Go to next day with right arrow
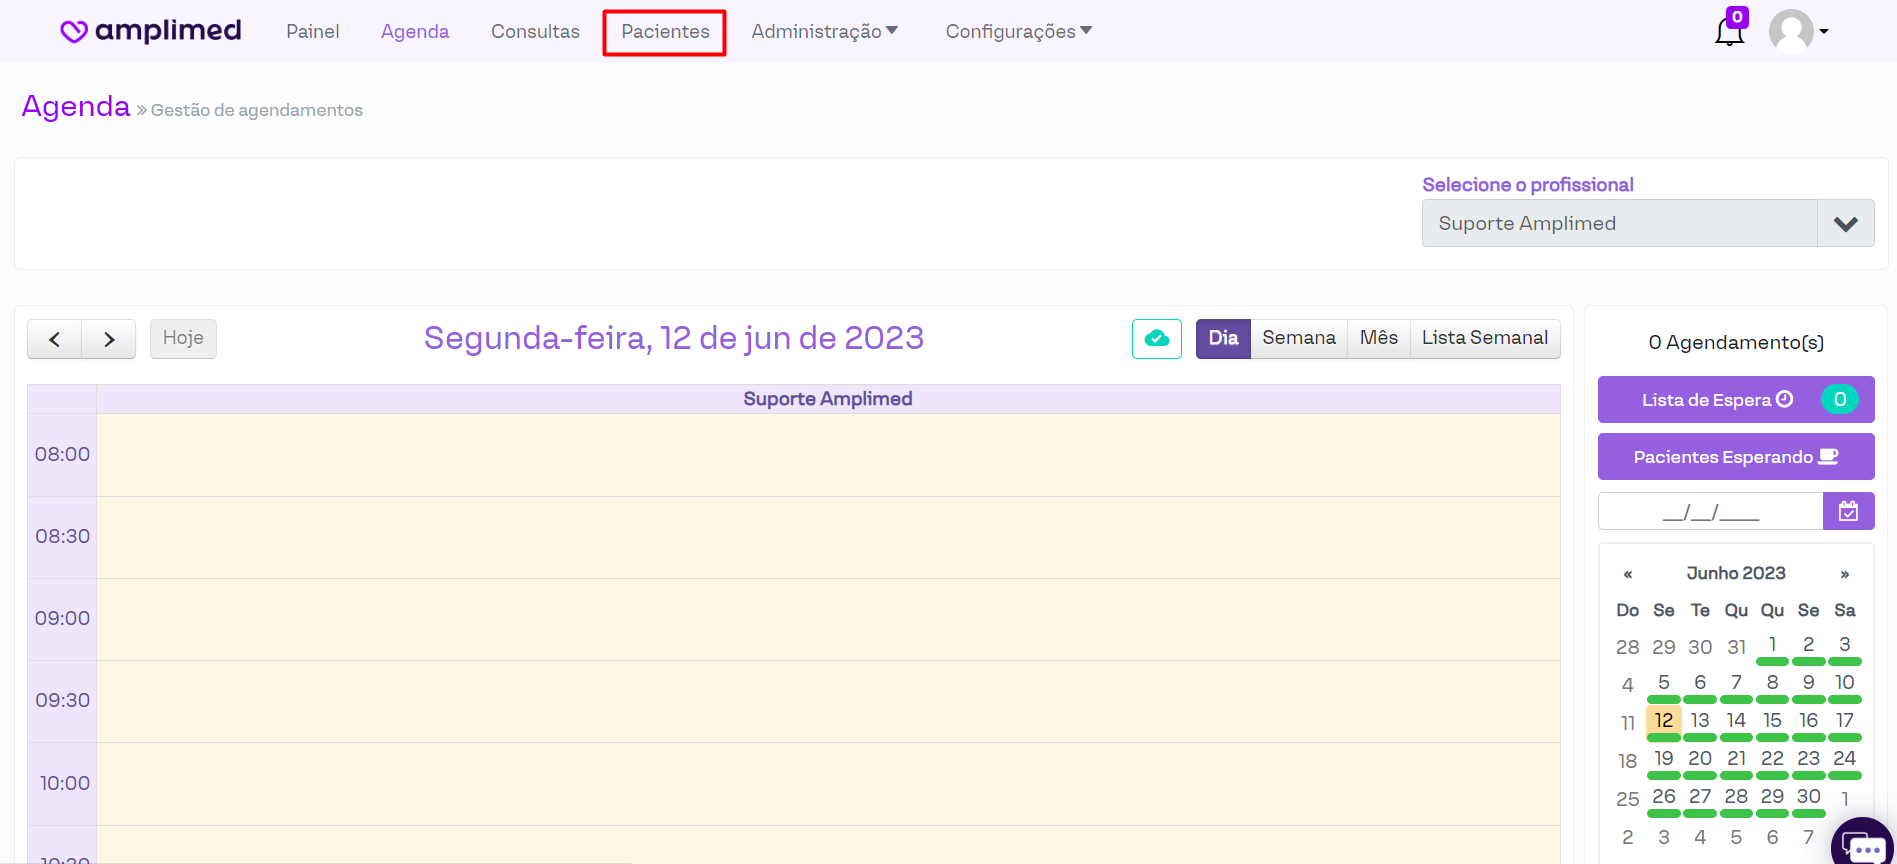The image size is (1897, 864). pos(109,339)
